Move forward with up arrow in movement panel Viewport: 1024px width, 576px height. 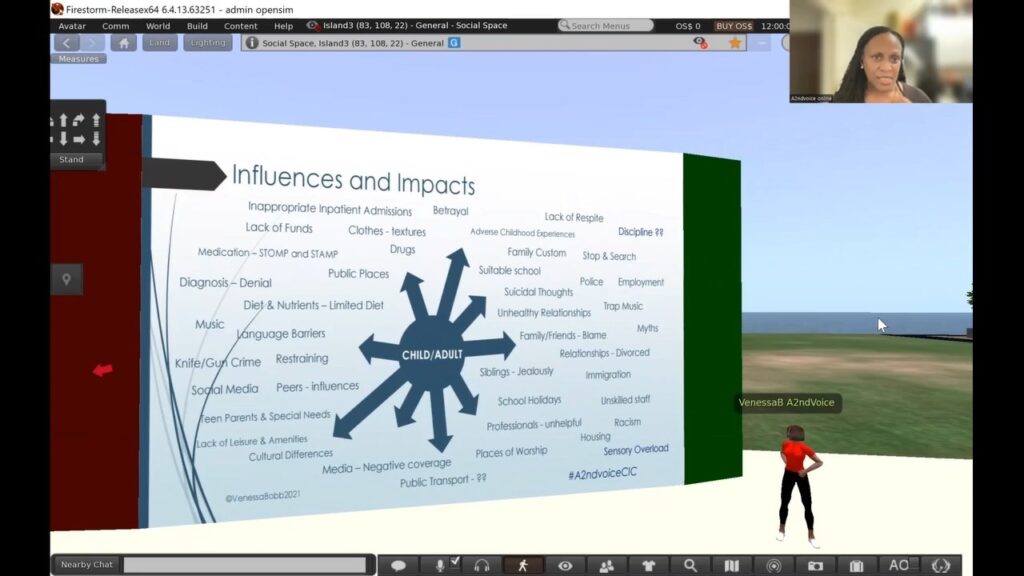pyautogui.click(x=63, y=120)
